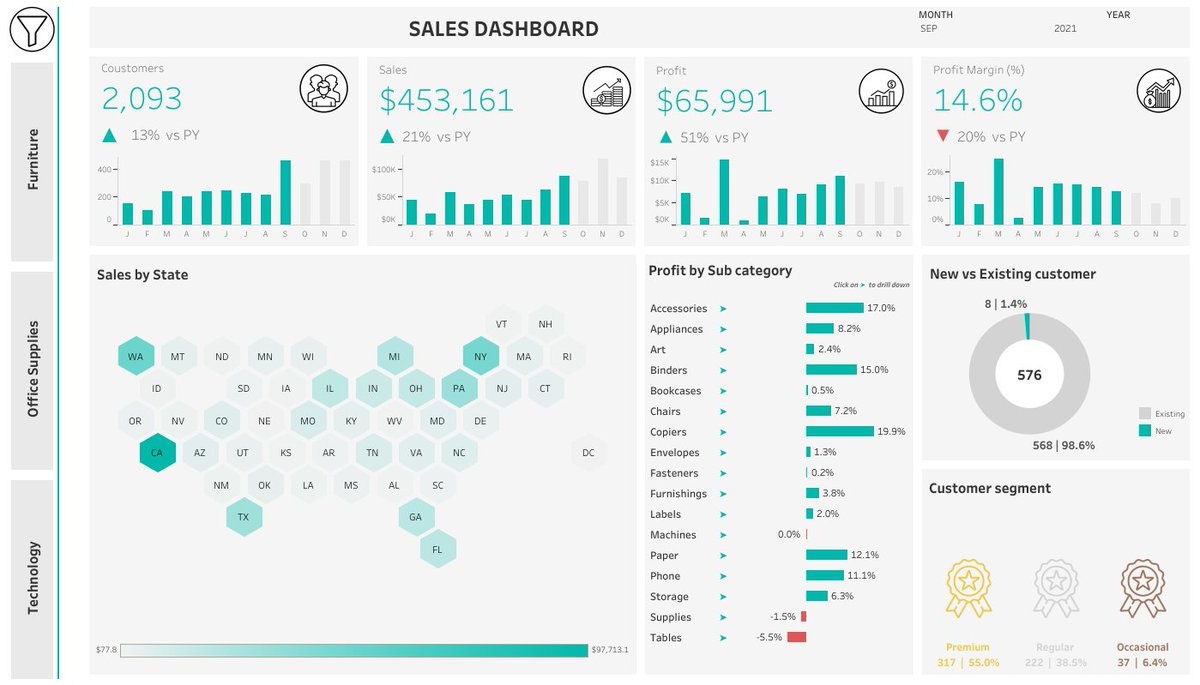Click the Georgia GA hexagon

tap(416, 518)
